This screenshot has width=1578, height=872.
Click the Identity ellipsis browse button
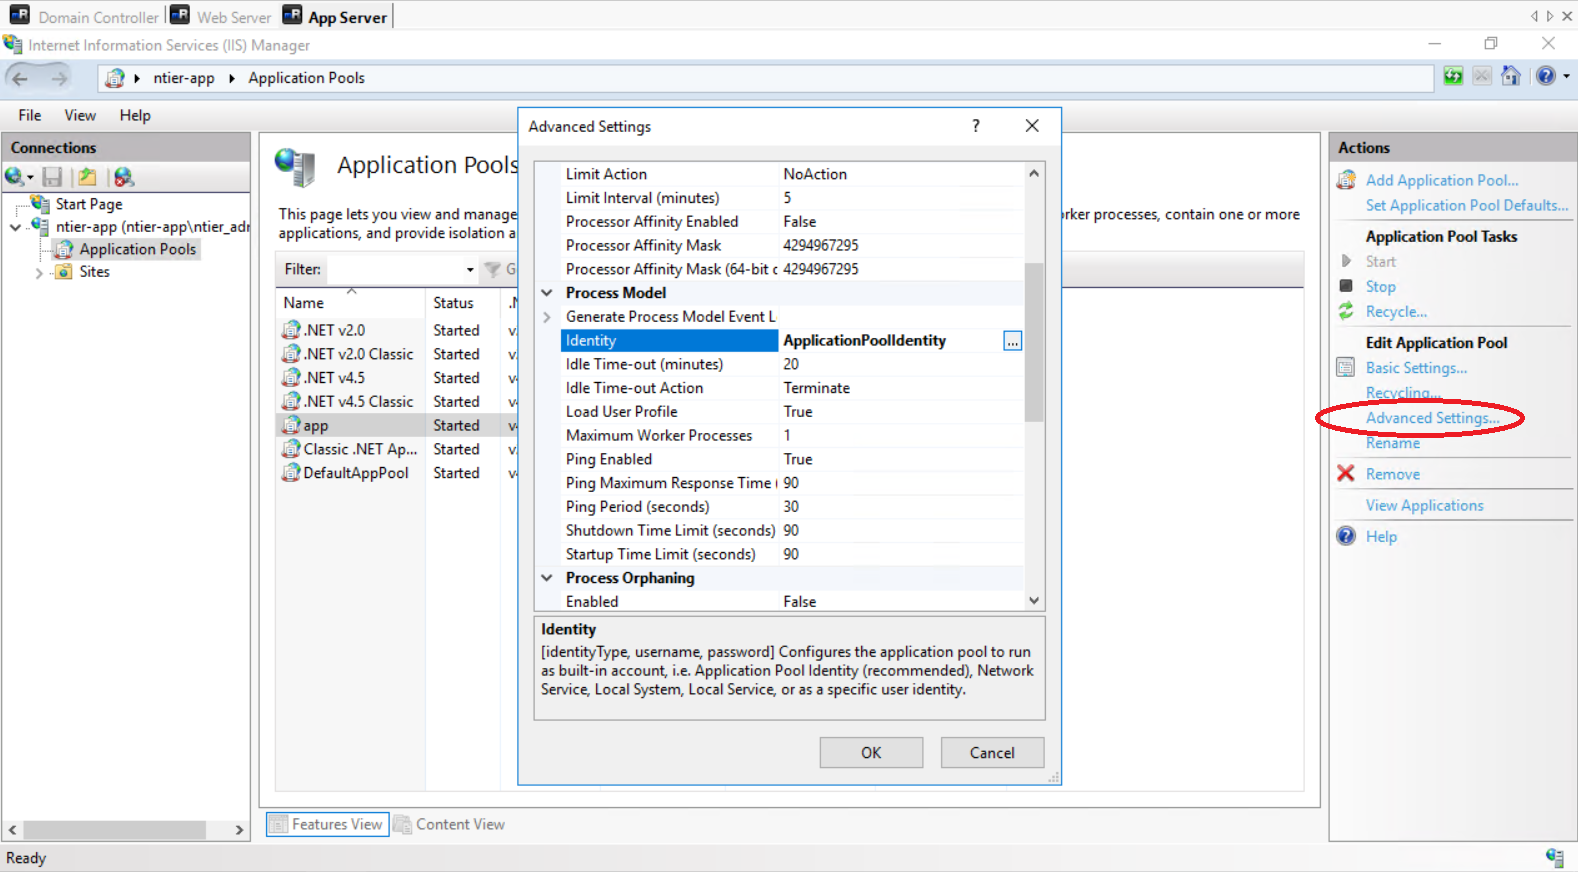[1013, 341]
